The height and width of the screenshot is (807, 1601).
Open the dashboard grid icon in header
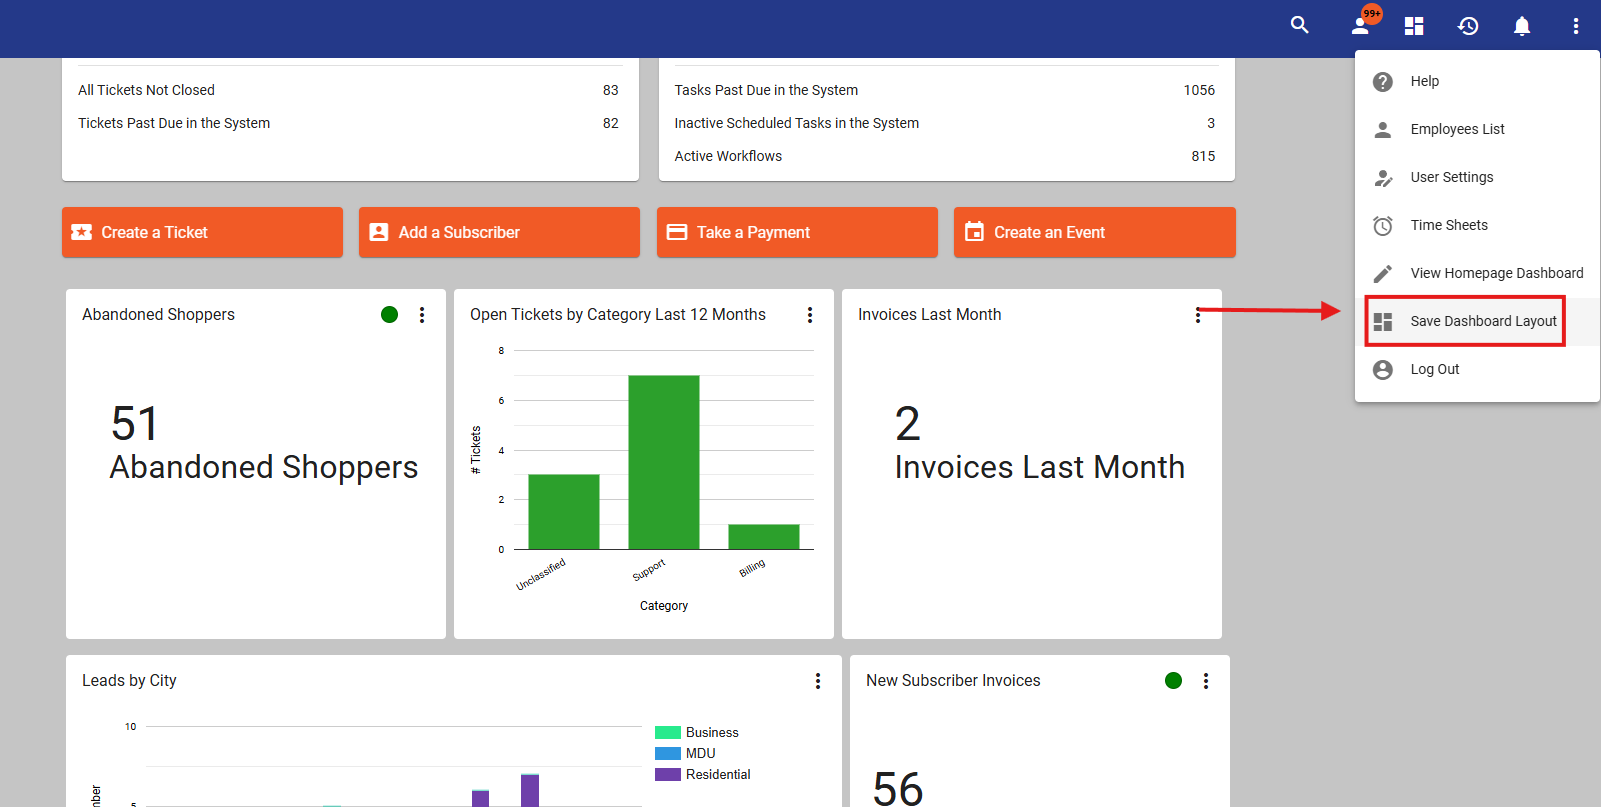pyautogui.click(x=1414, y=26)
